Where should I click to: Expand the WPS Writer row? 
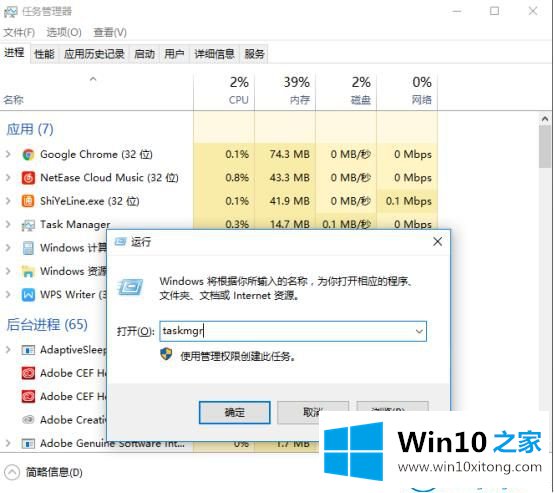pyautogui.click(x=8, y=294)
